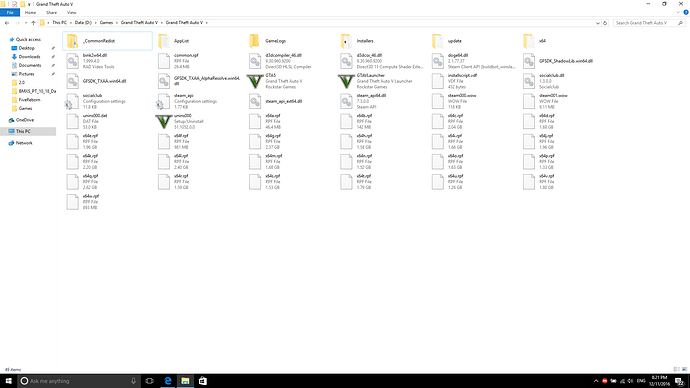690x388 pixels.
Task: Expand the chevron after Data (D:) in the address bar
Action: [x=95, y=23]
